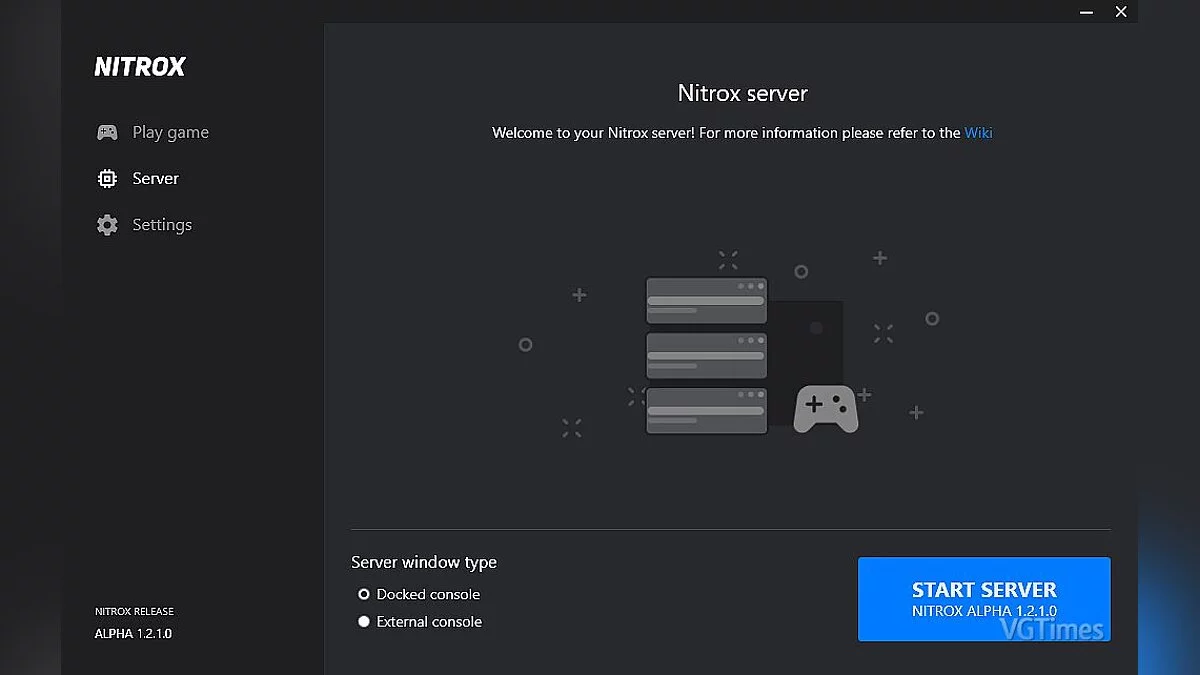This screenshot has width=1200, height=675.
Task: Click the server stack illustration
Action: [706, 355]
